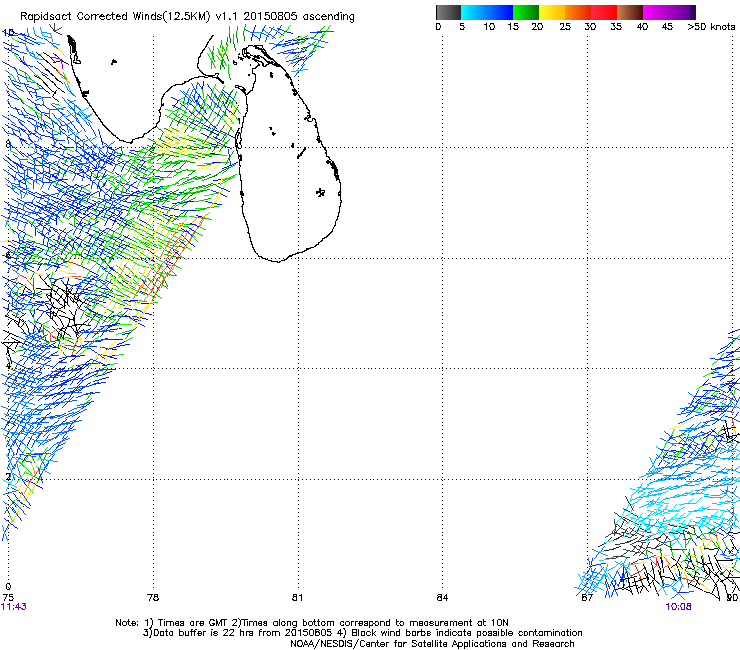The height and width of the screenshot is (650, 740).
Task: Pick the orange 25–30 knots legend segment
Action: pyautogui.click(x=578, y=12)
